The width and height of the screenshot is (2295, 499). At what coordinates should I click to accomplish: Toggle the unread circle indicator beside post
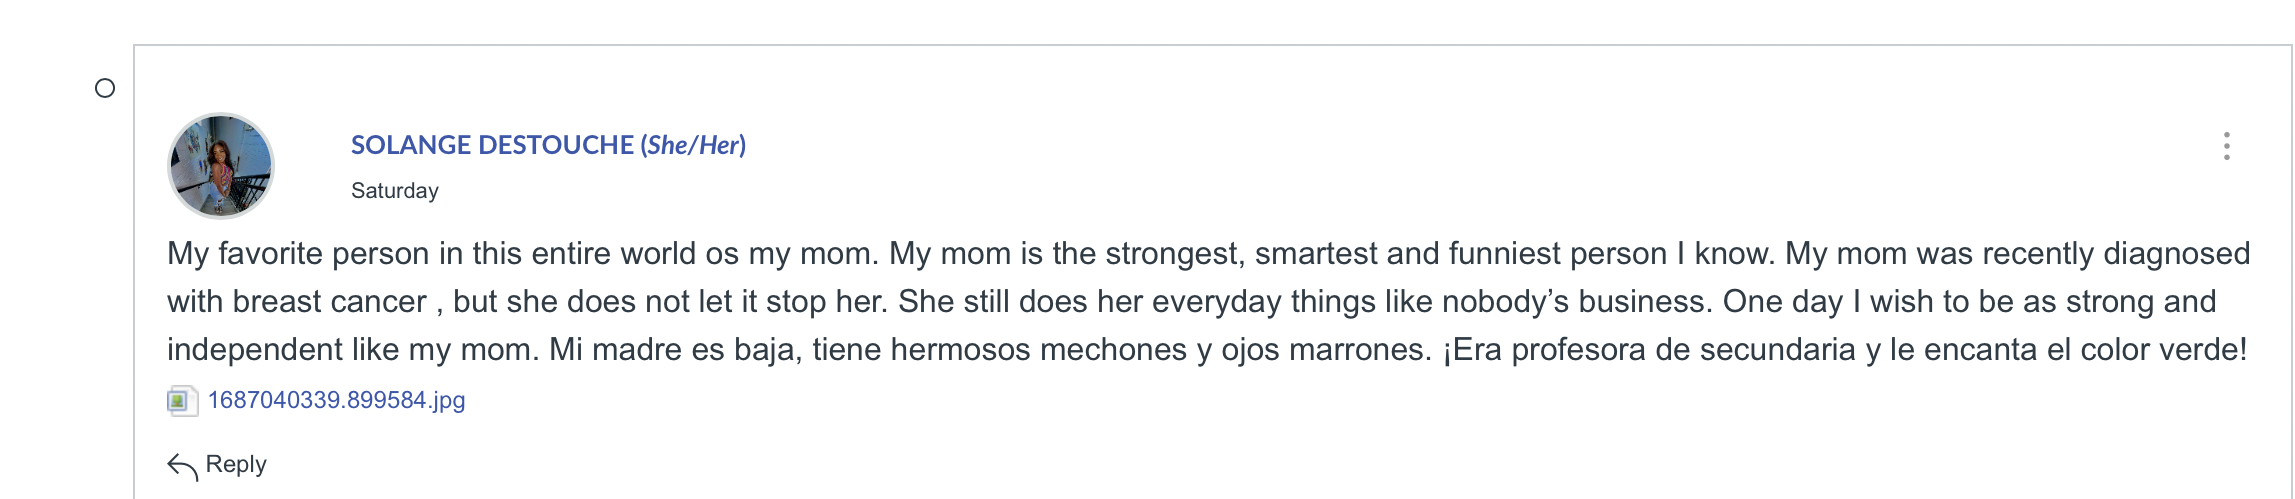click(x=105, y=89)
